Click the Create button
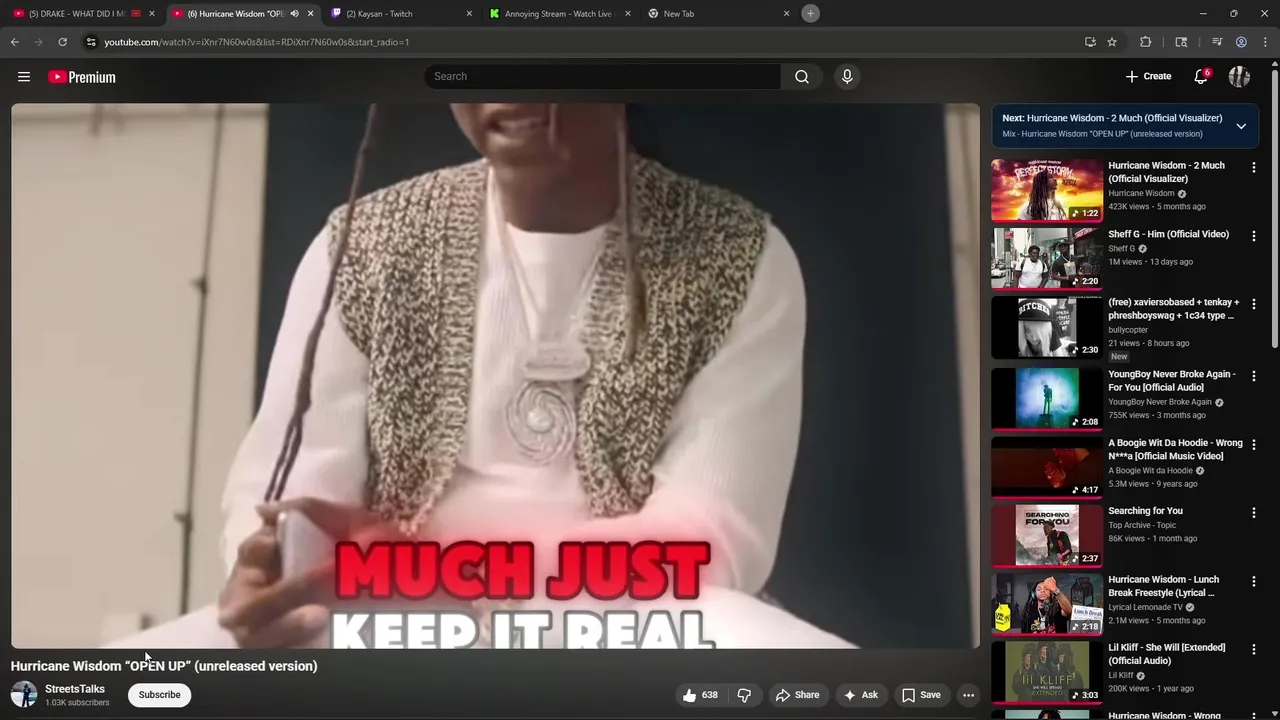This screenshot has height=720, width=1280. tap(1148, 77)
